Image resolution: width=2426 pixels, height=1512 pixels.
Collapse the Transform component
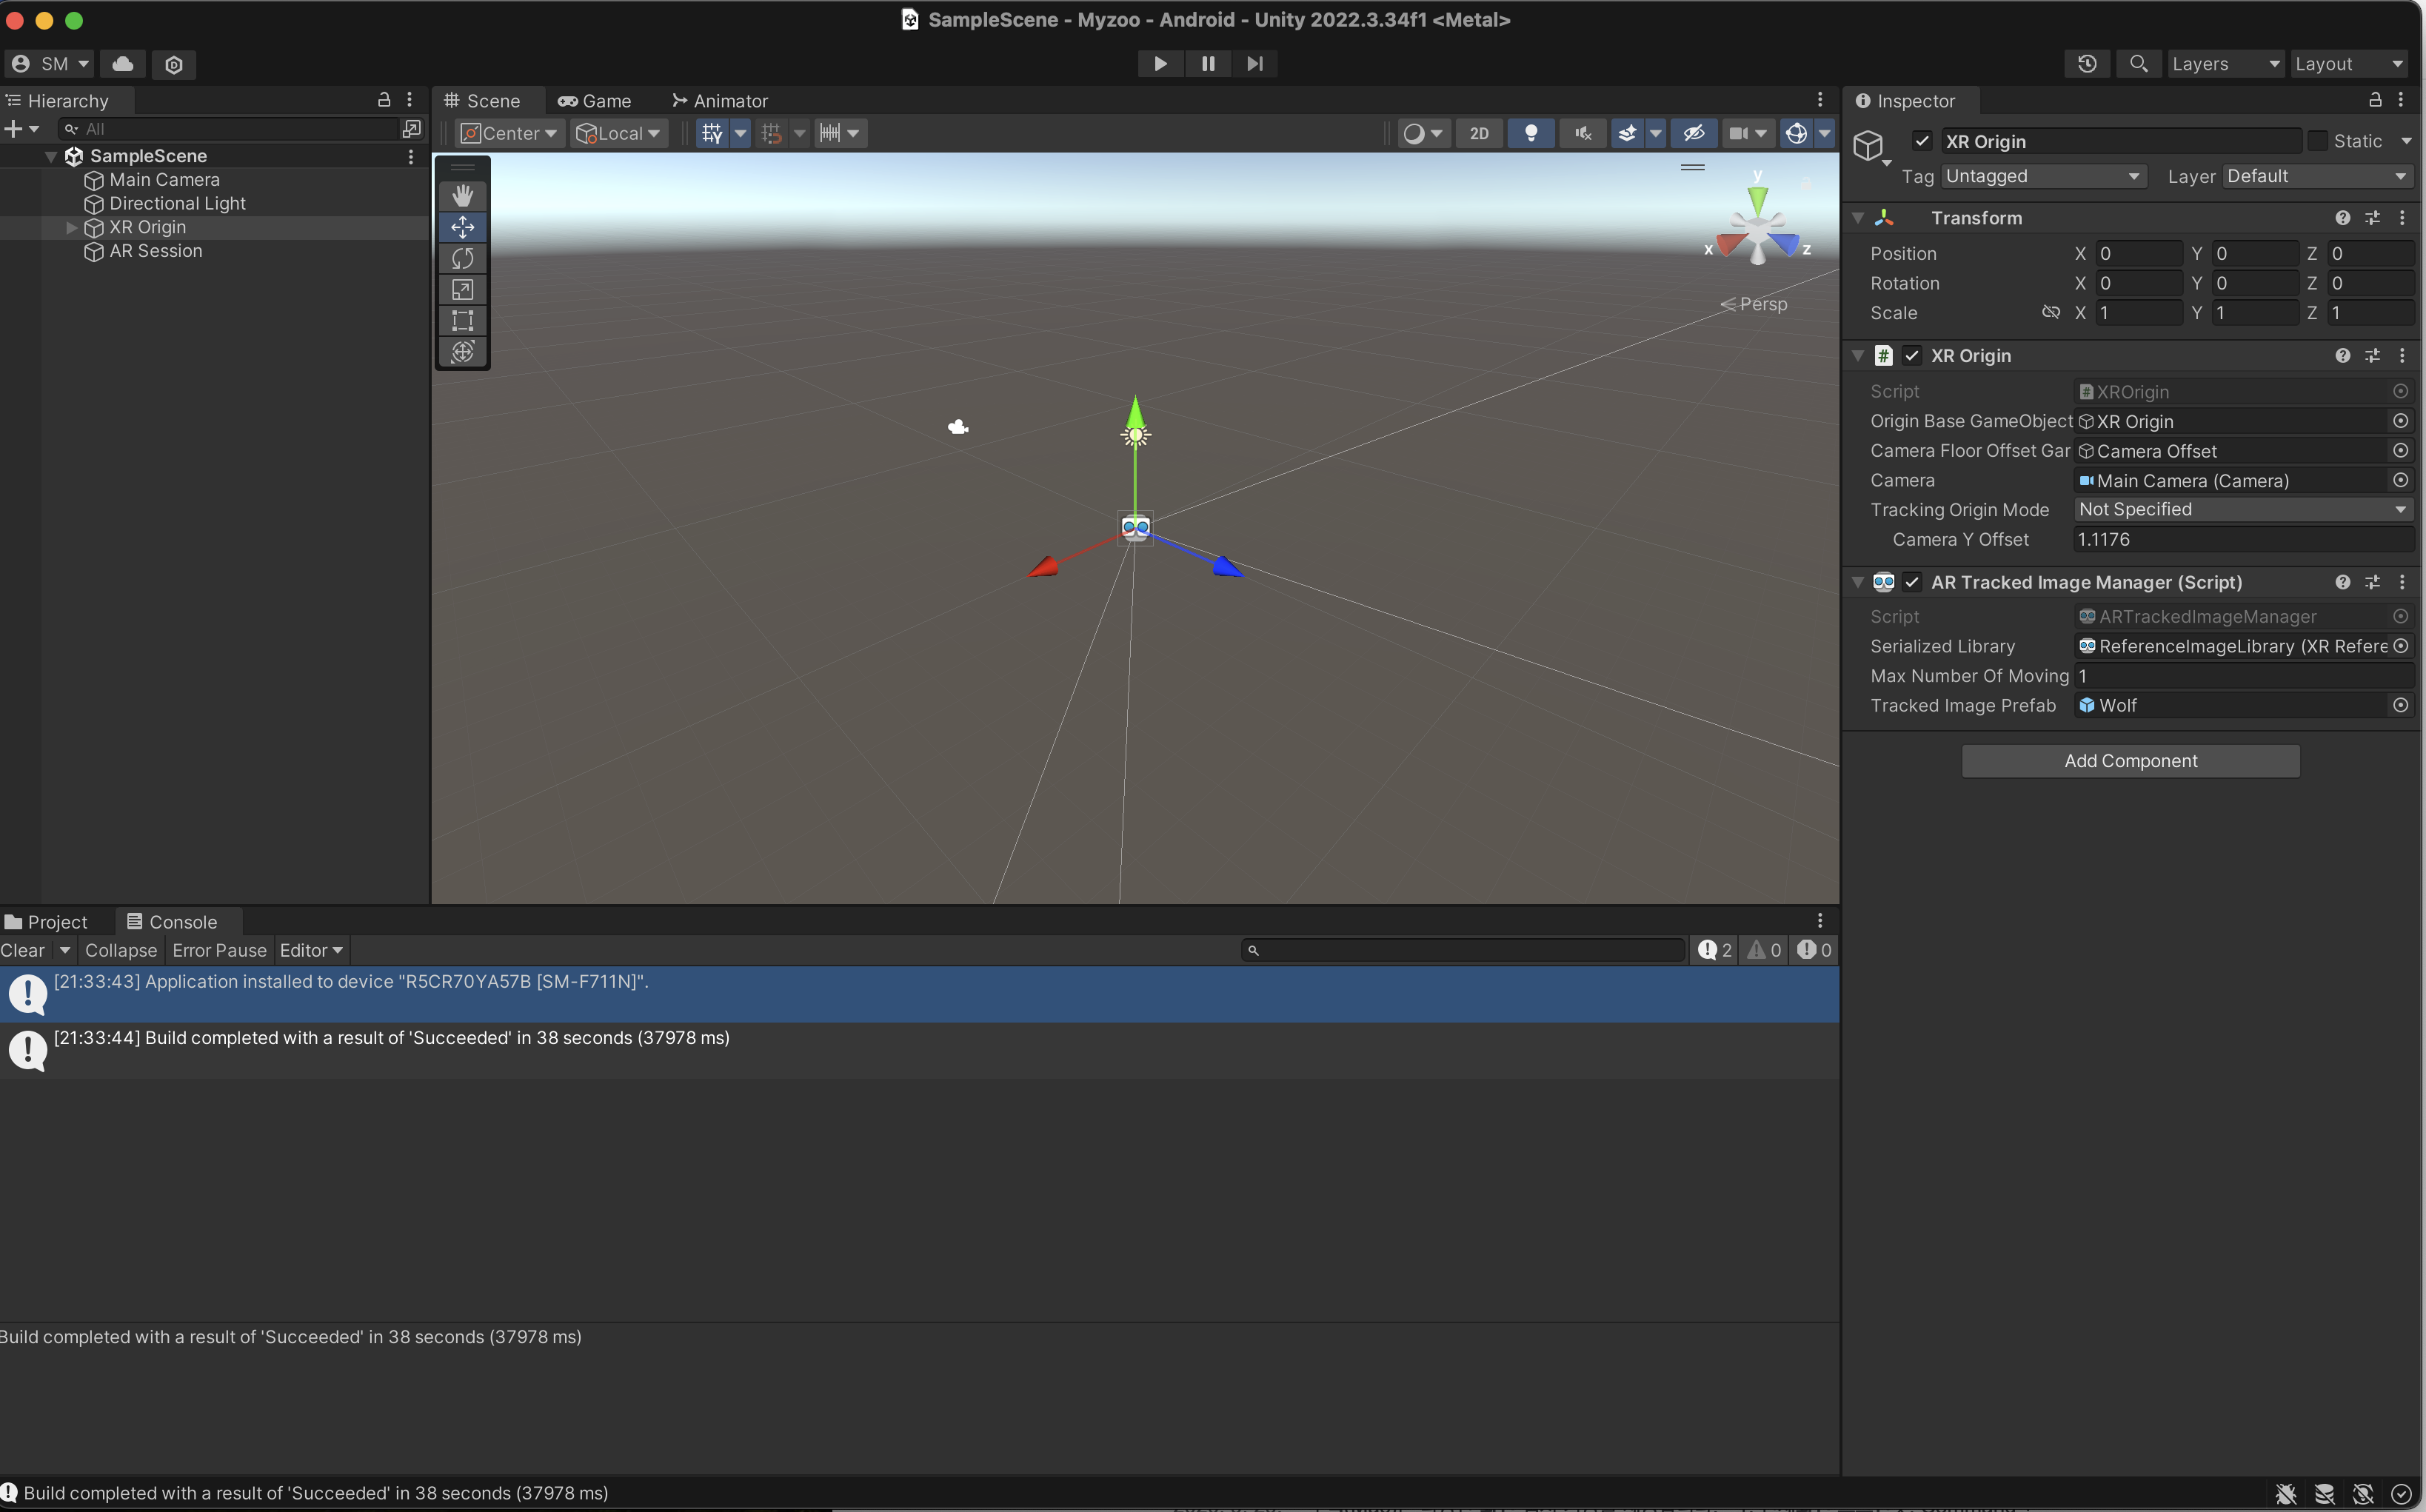[1857, 218]
